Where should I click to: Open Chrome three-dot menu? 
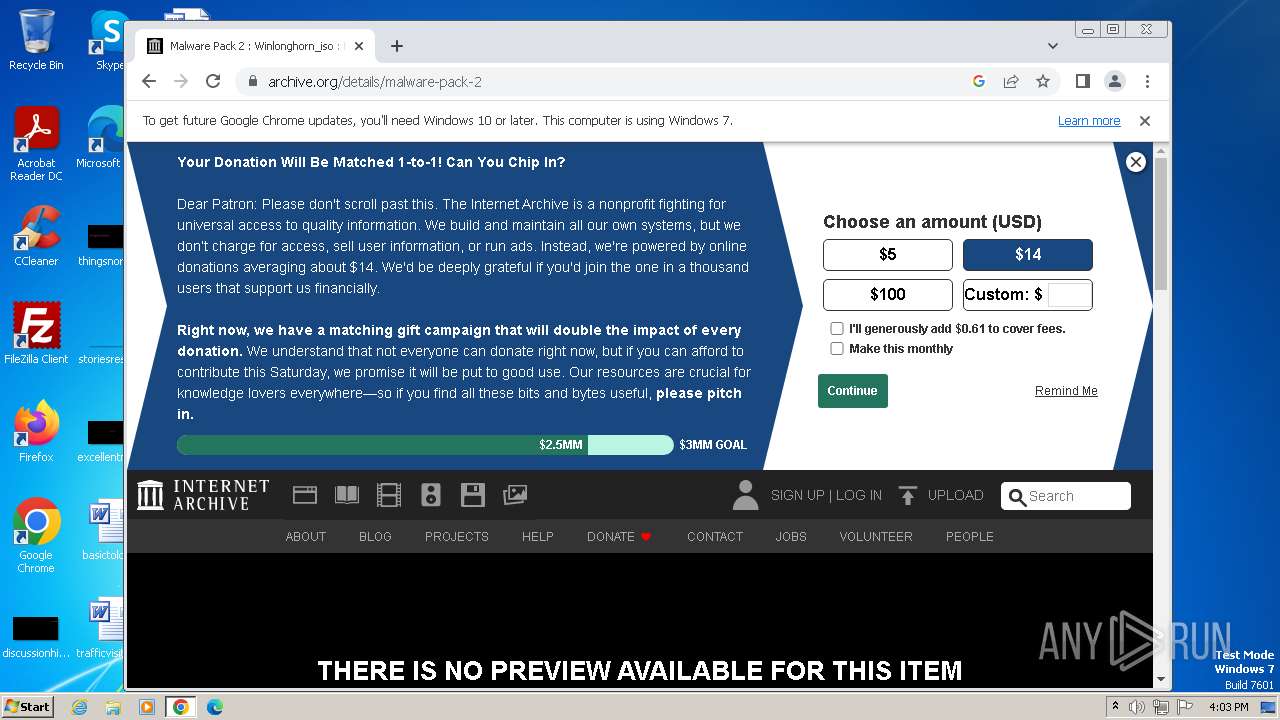tap(1147, 81)
